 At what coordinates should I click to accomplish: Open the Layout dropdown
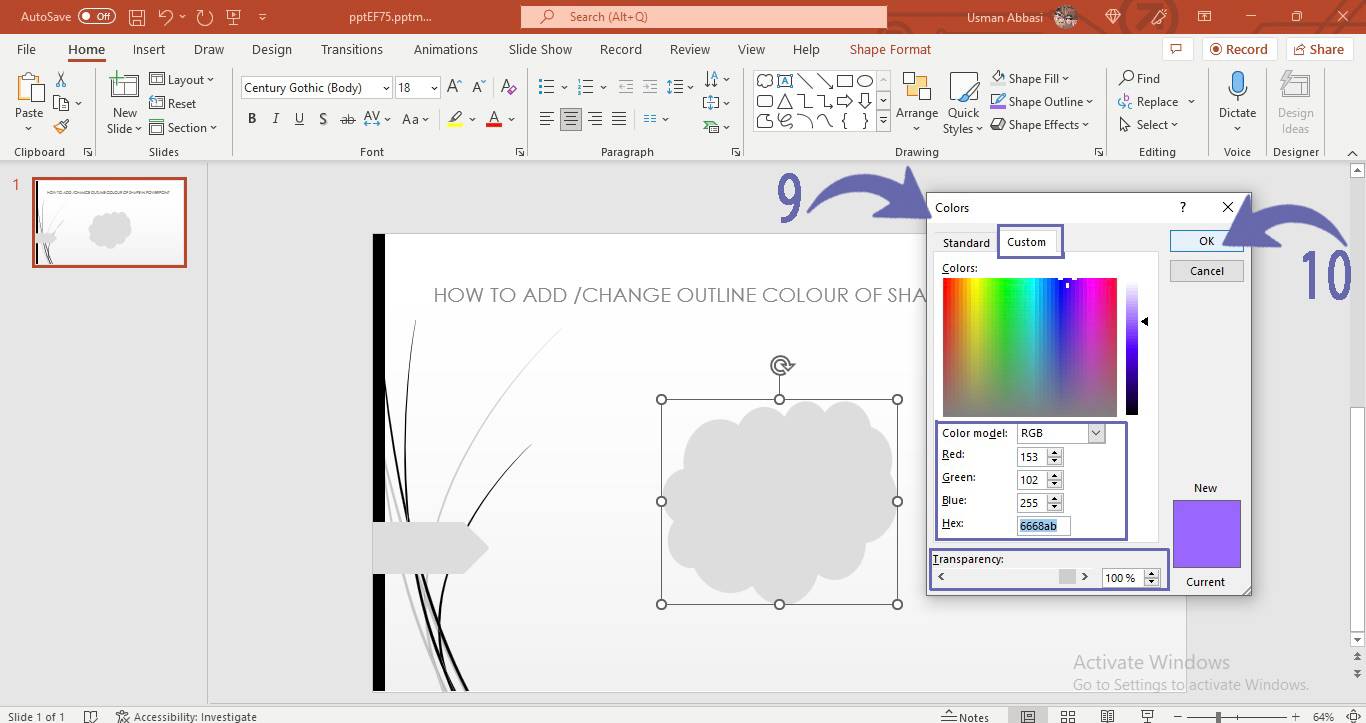click(182, 80)
